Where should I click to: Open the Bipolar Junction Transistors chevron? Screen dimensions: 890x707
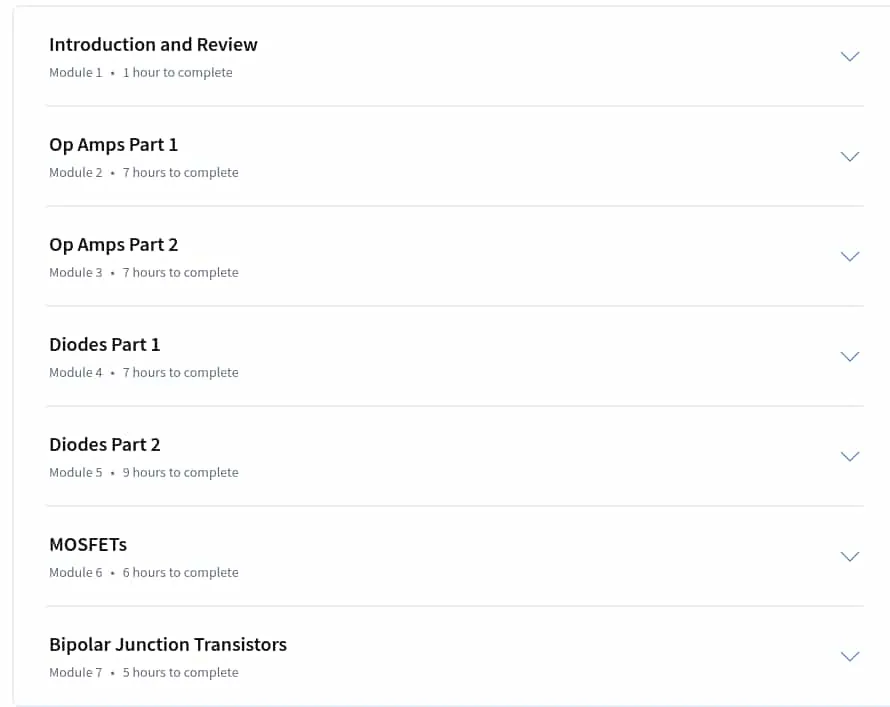[x=849, y=656]
